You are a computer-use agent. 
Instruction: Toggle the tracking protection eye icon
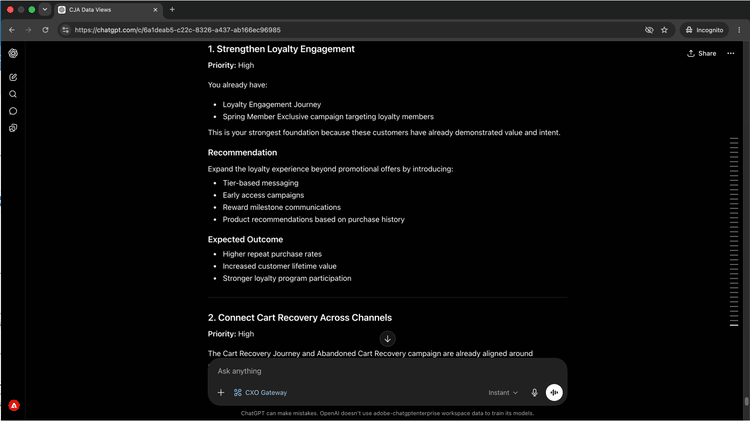point(649,30)
